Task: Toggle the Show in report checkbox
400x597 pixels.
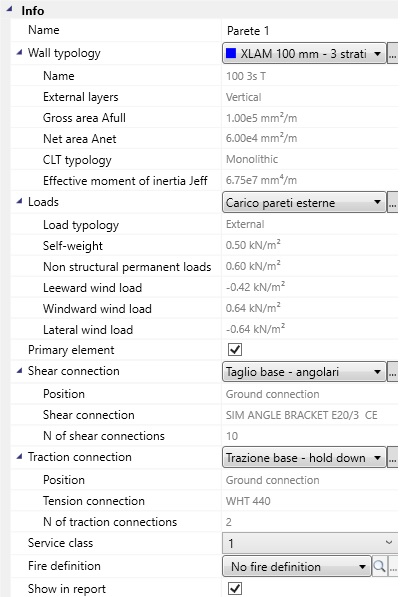Action: (235, 588)
